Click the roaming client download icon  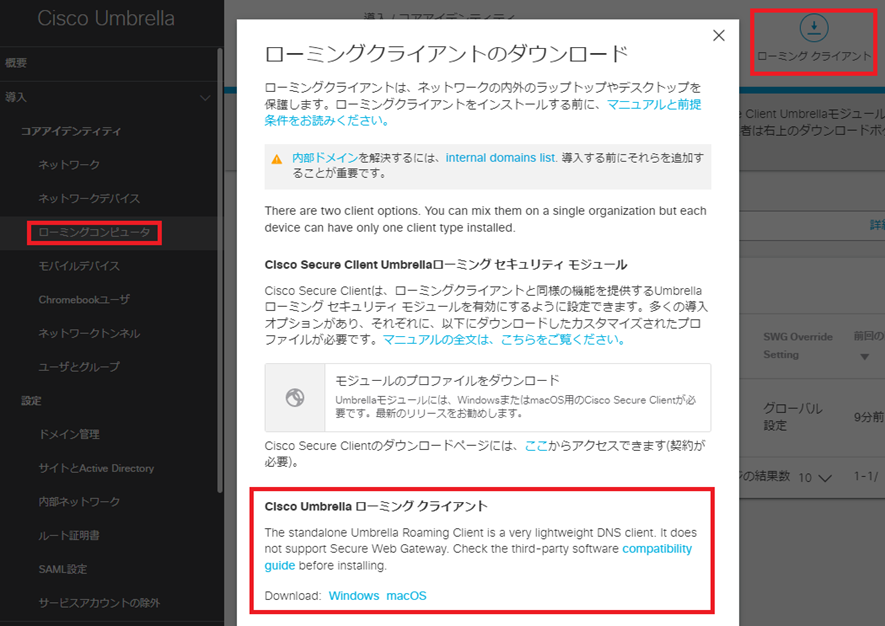point(814,27)
